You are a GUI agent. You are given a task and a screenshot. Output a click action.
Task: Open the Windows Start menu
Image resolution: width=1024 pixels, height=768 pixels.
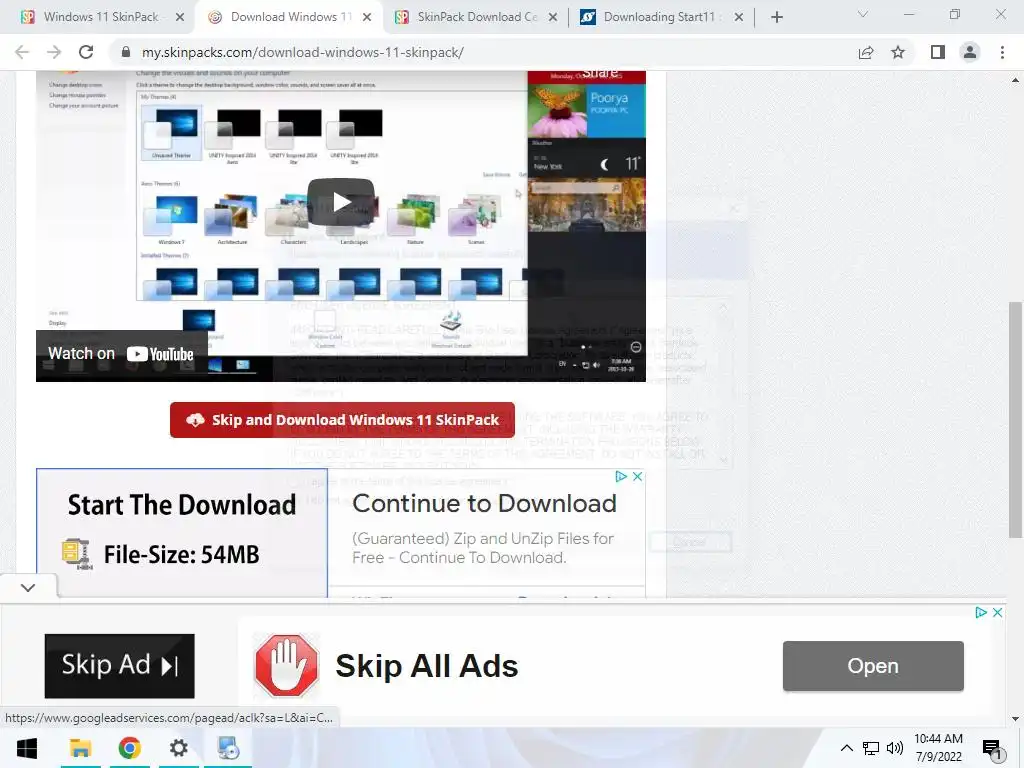(x=27, y=748)
